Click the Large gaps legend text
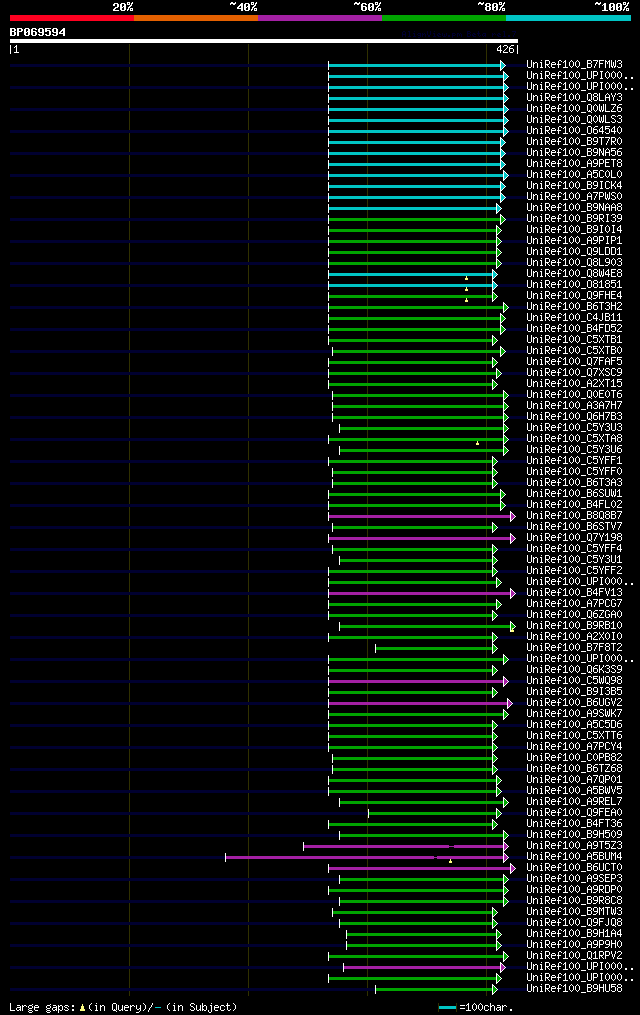Screen dimensions: 640x1015 tap(123, 1007)
